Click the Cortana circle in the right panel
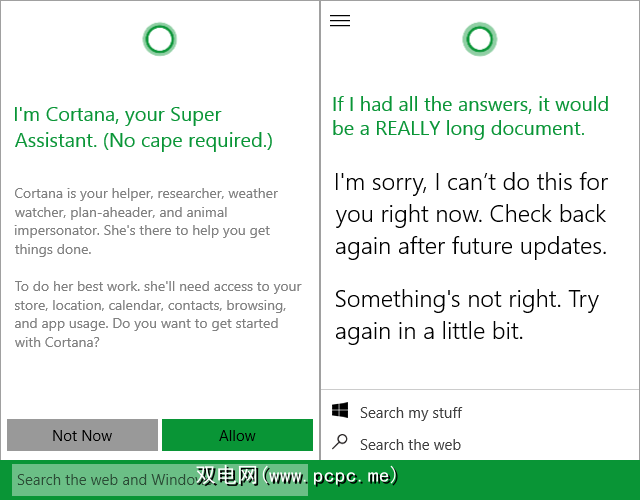This screenshot has width=640, height=500. [479, 40]
